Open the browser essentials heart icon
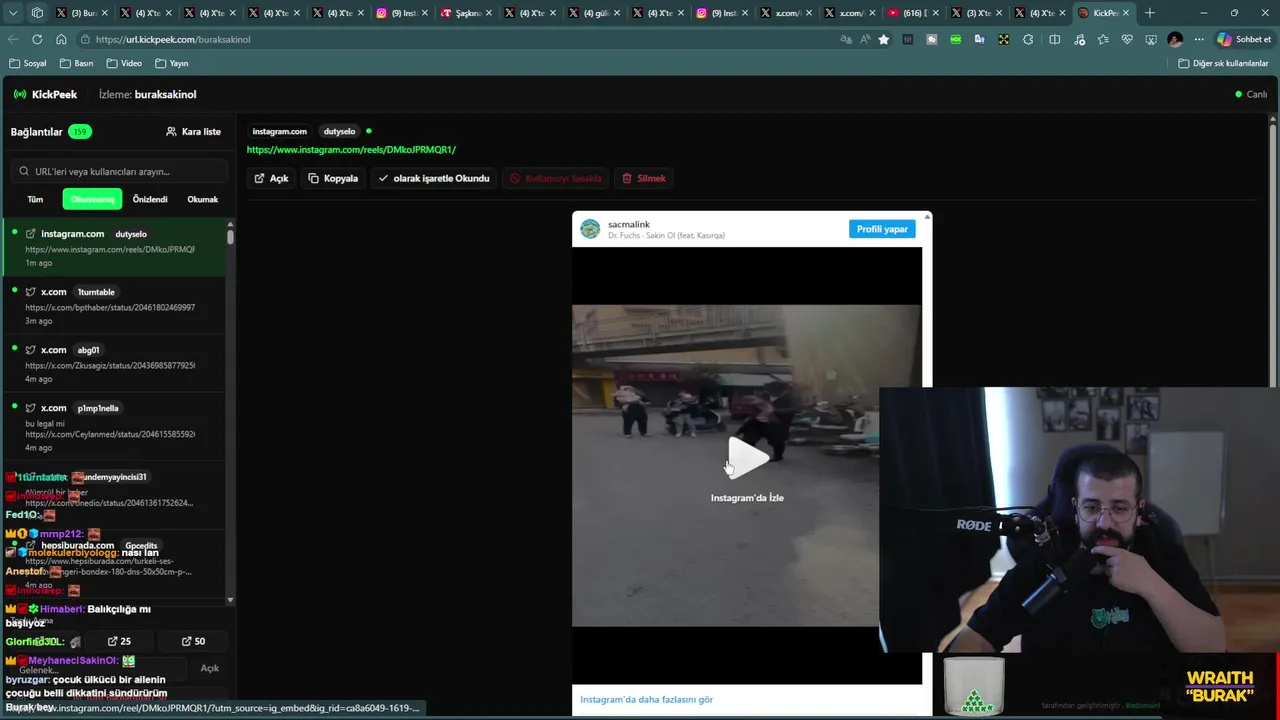The height and width of the screenshot is (720, 1280). (1127, 39)
